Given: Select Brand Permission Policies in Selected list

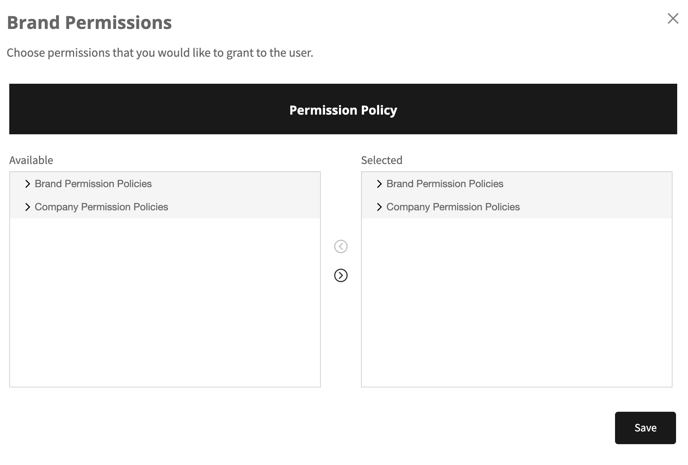Looking at the screenshot, I should pos(445,184).
